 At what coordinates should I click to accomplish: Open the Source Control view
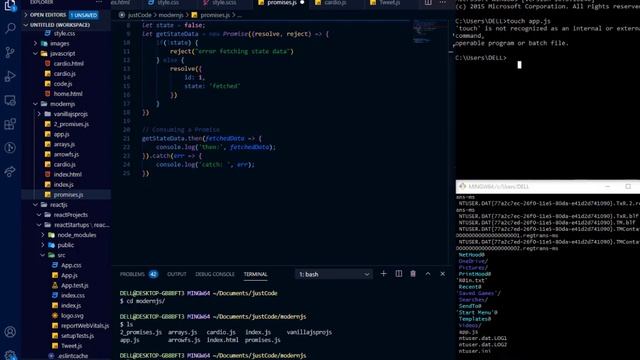coord(10,52)
